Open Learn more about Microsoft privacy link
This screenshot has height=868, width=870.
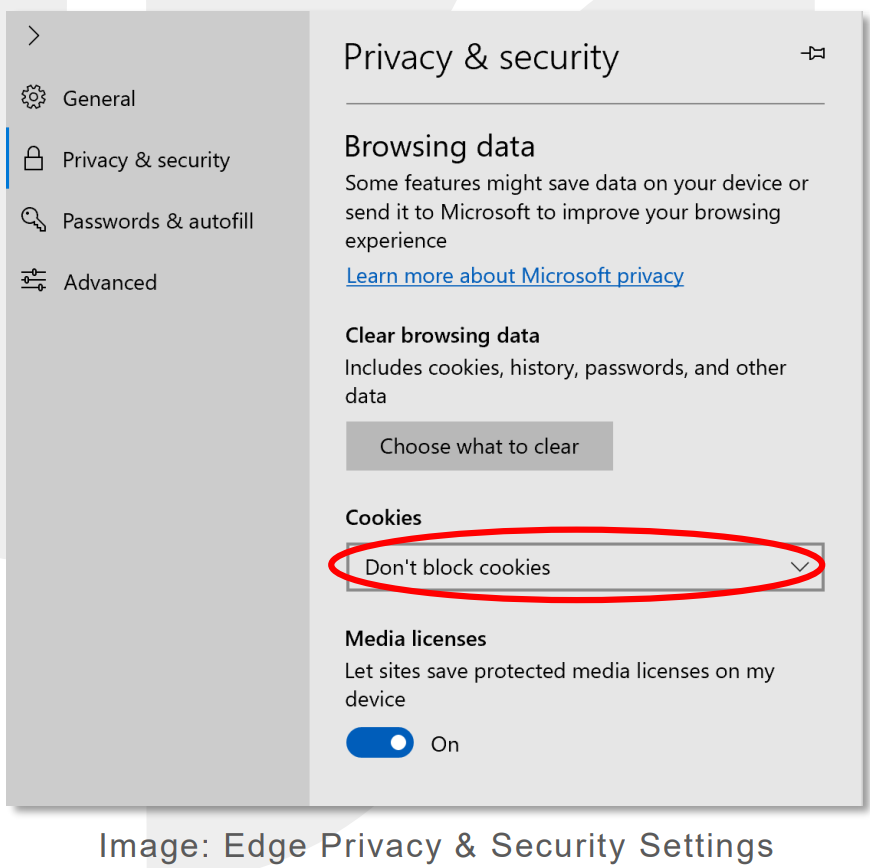(515, 276)
